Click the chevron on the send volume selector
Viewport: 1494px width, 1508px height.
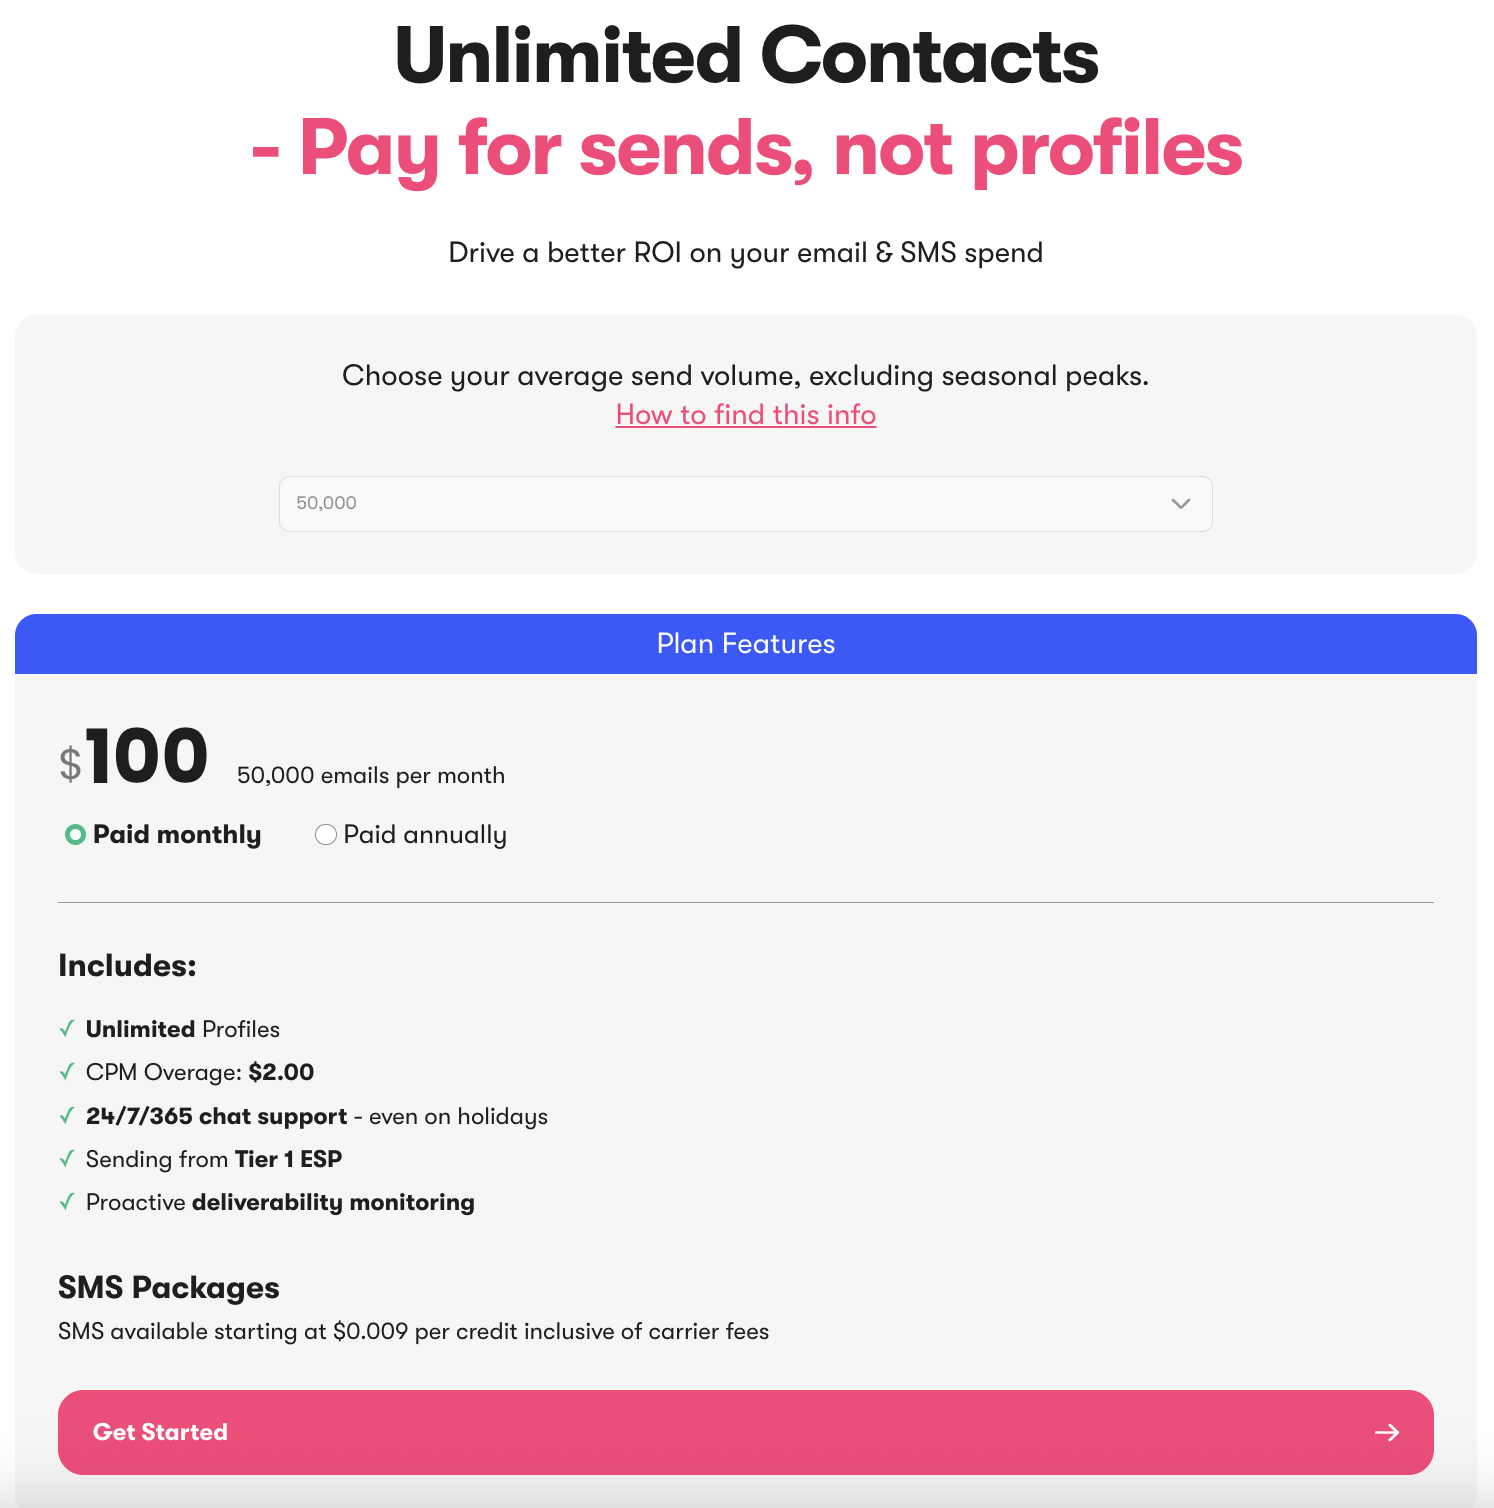[x=1180, y=504]
